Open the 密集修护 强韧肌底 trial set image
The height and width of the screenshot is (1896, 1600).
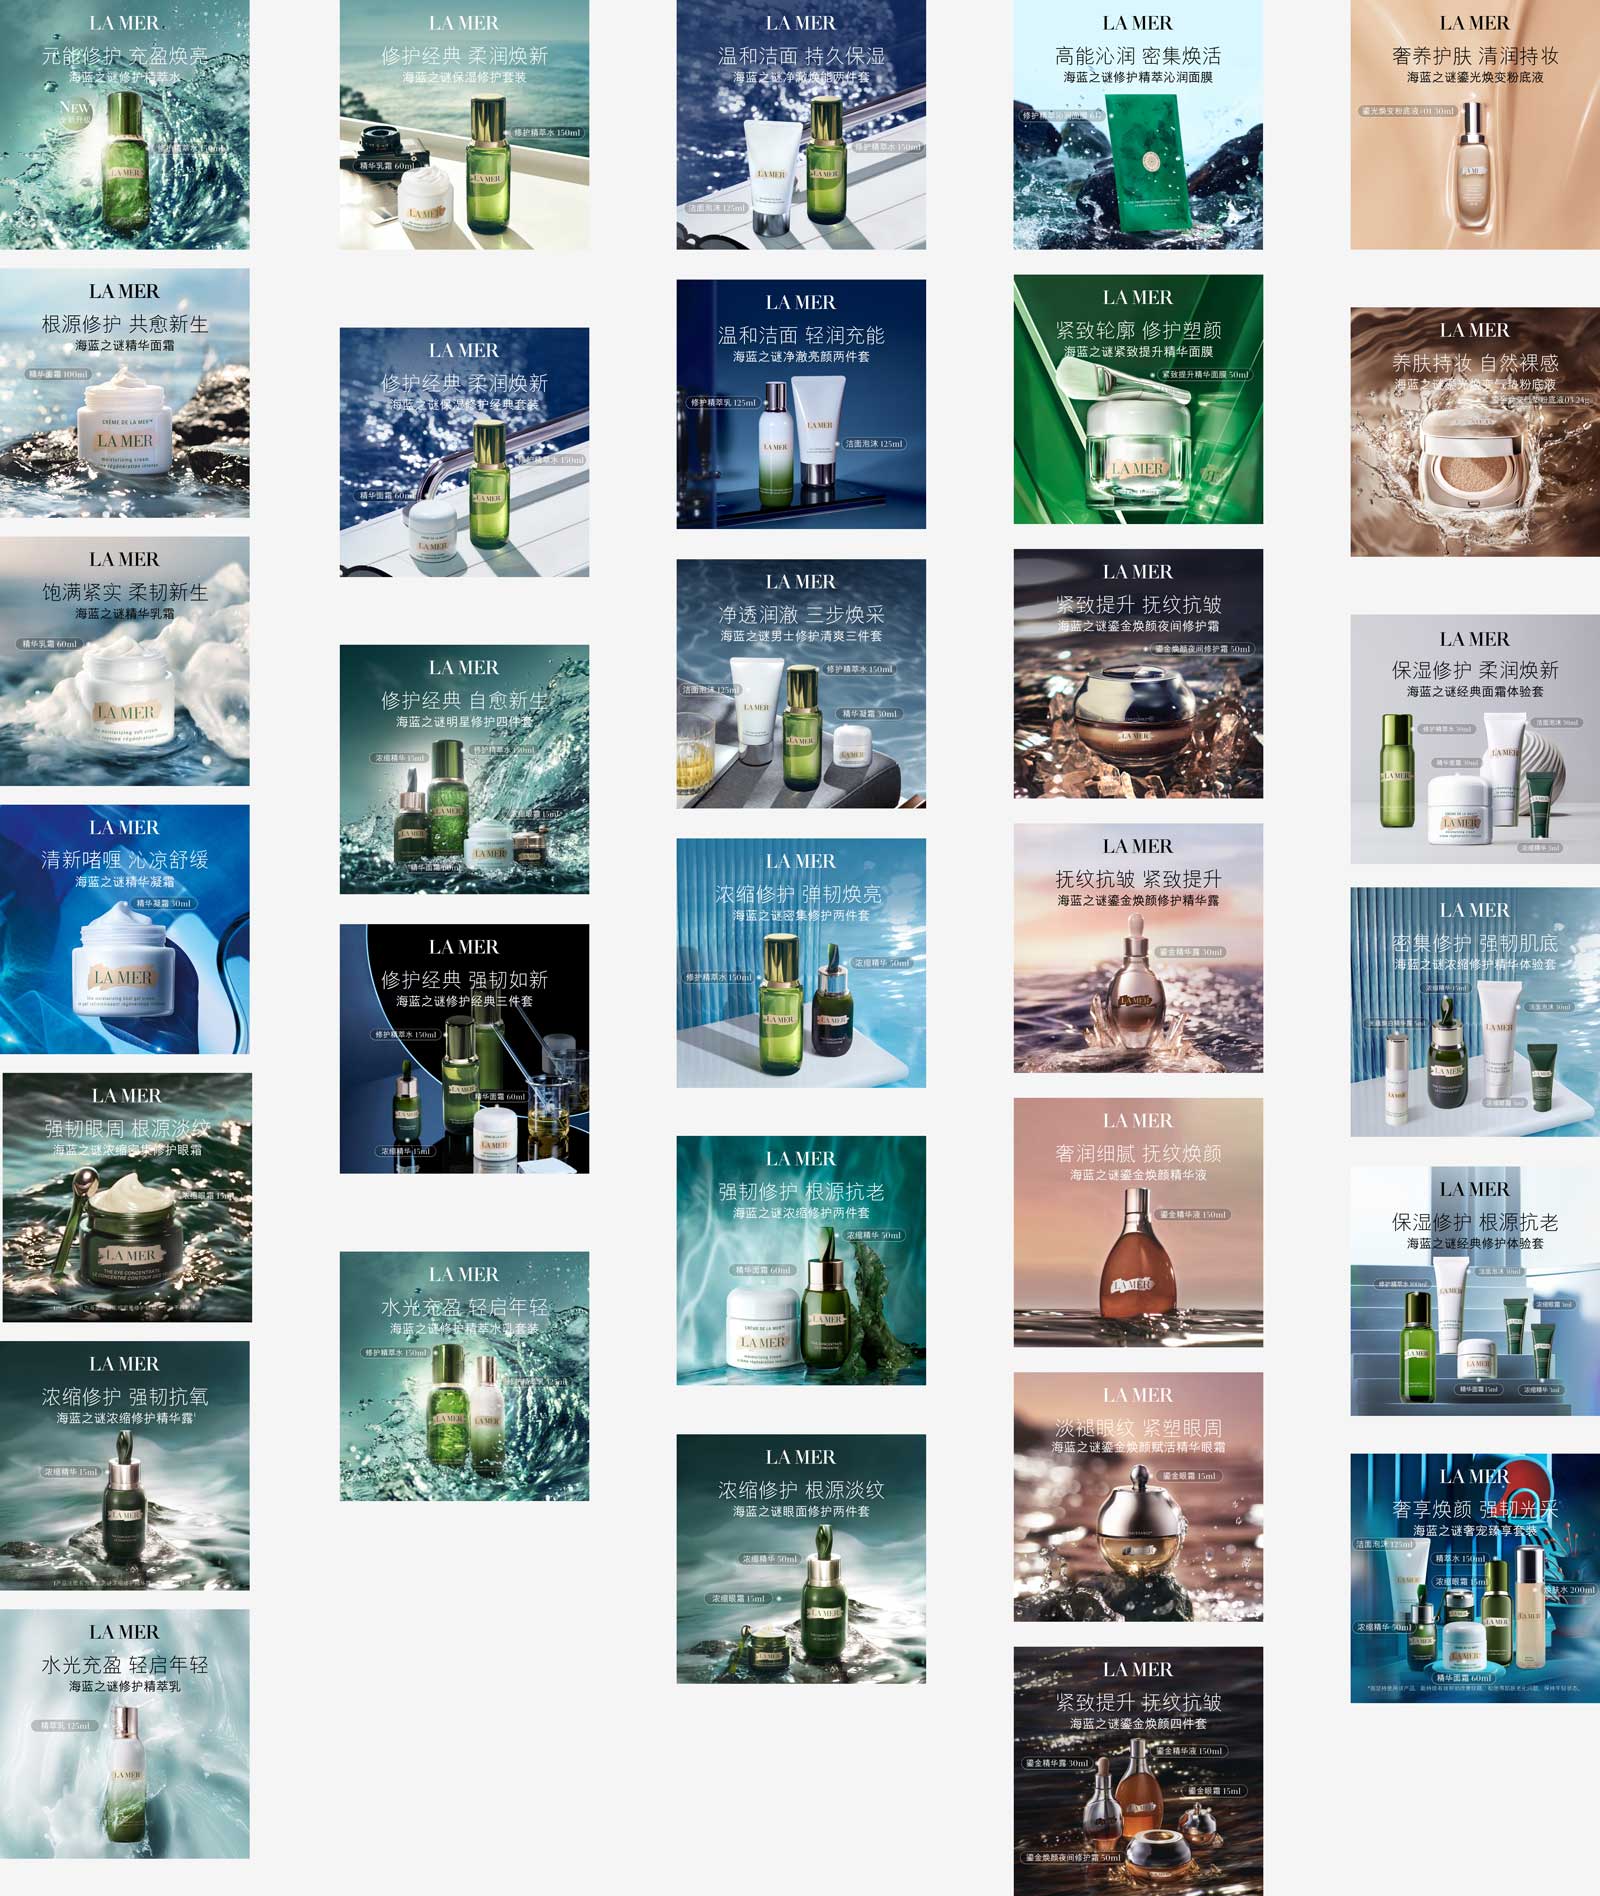1475,1011
